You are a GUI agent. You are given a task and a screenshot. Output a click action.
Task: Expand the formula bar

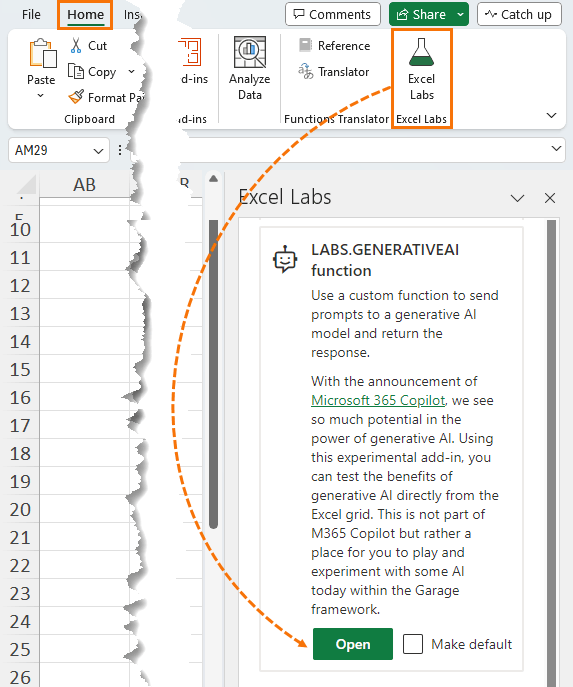[556, 149]
